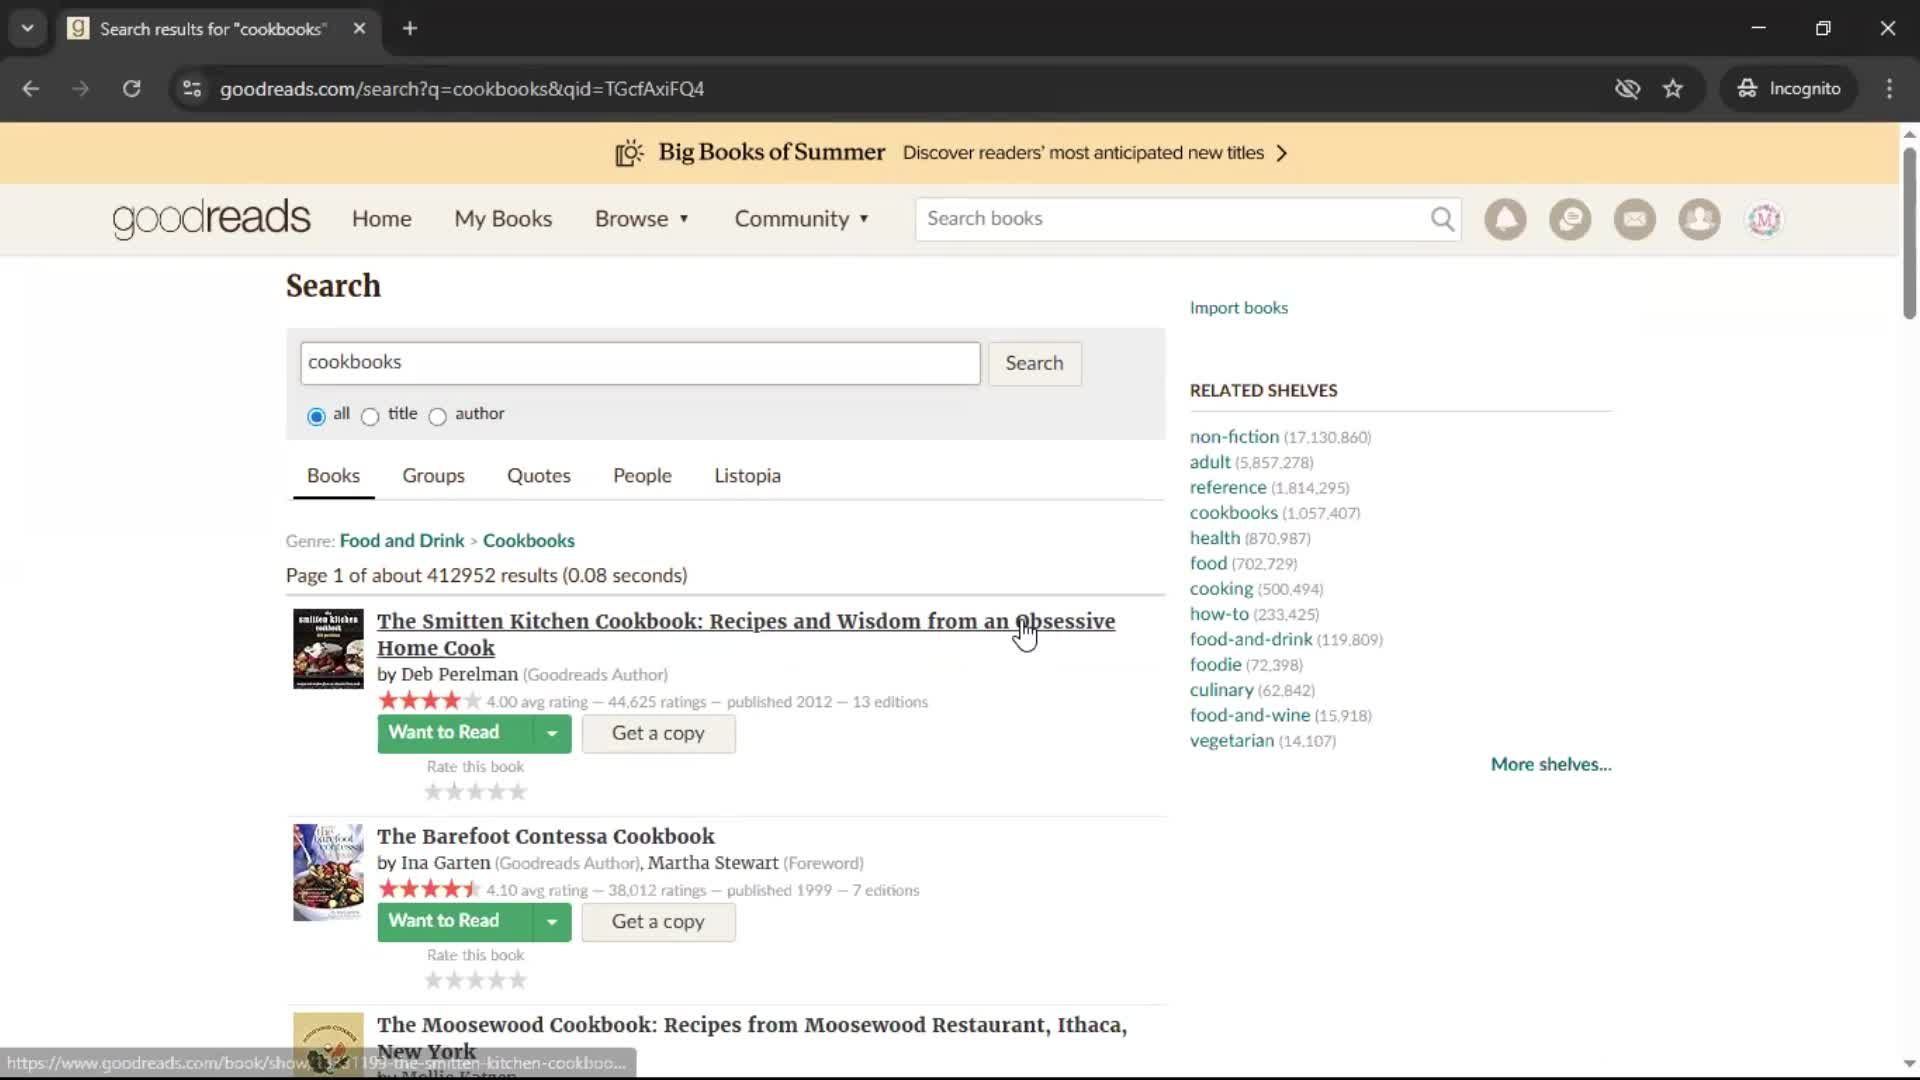The image size is (1920, 1080).
Task: Open the Chrome three-dot menu
Action: click(1889, 88)
